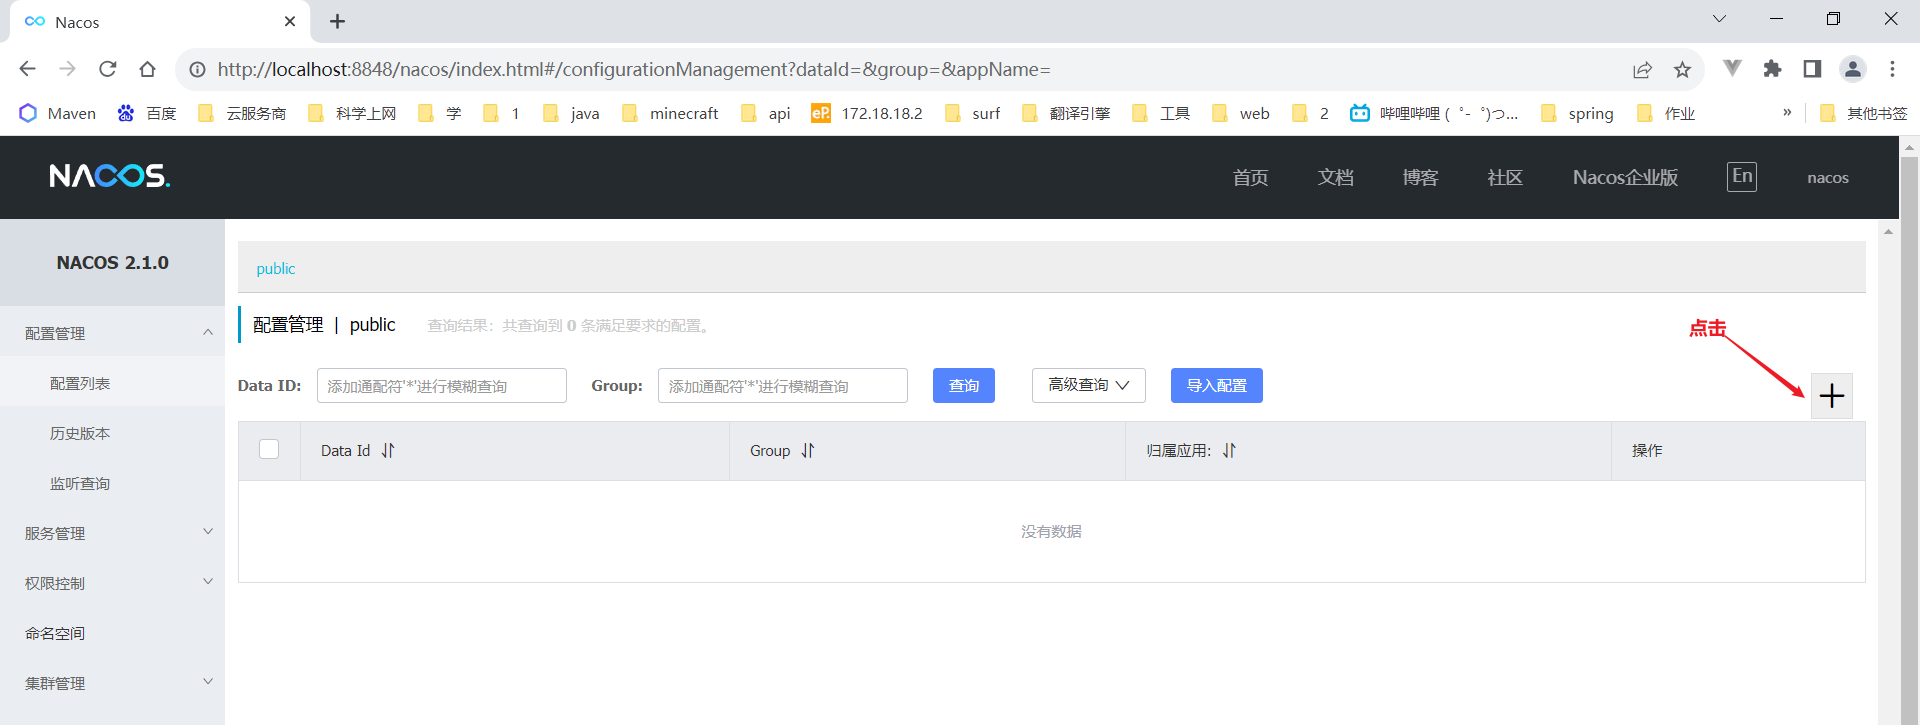This screenshot has width=1920, height=725.
Task: Sort table by Data Id arrows
Action: point(388,451)
